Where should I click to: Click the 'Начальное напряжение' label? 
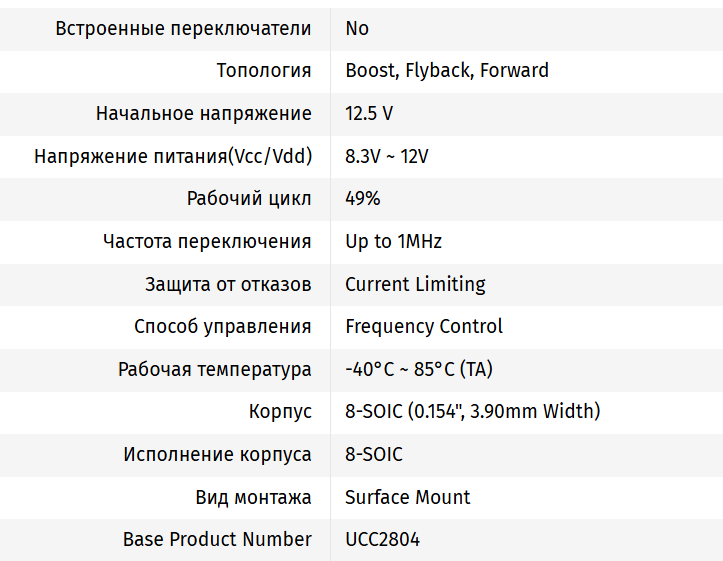[204, 113]
